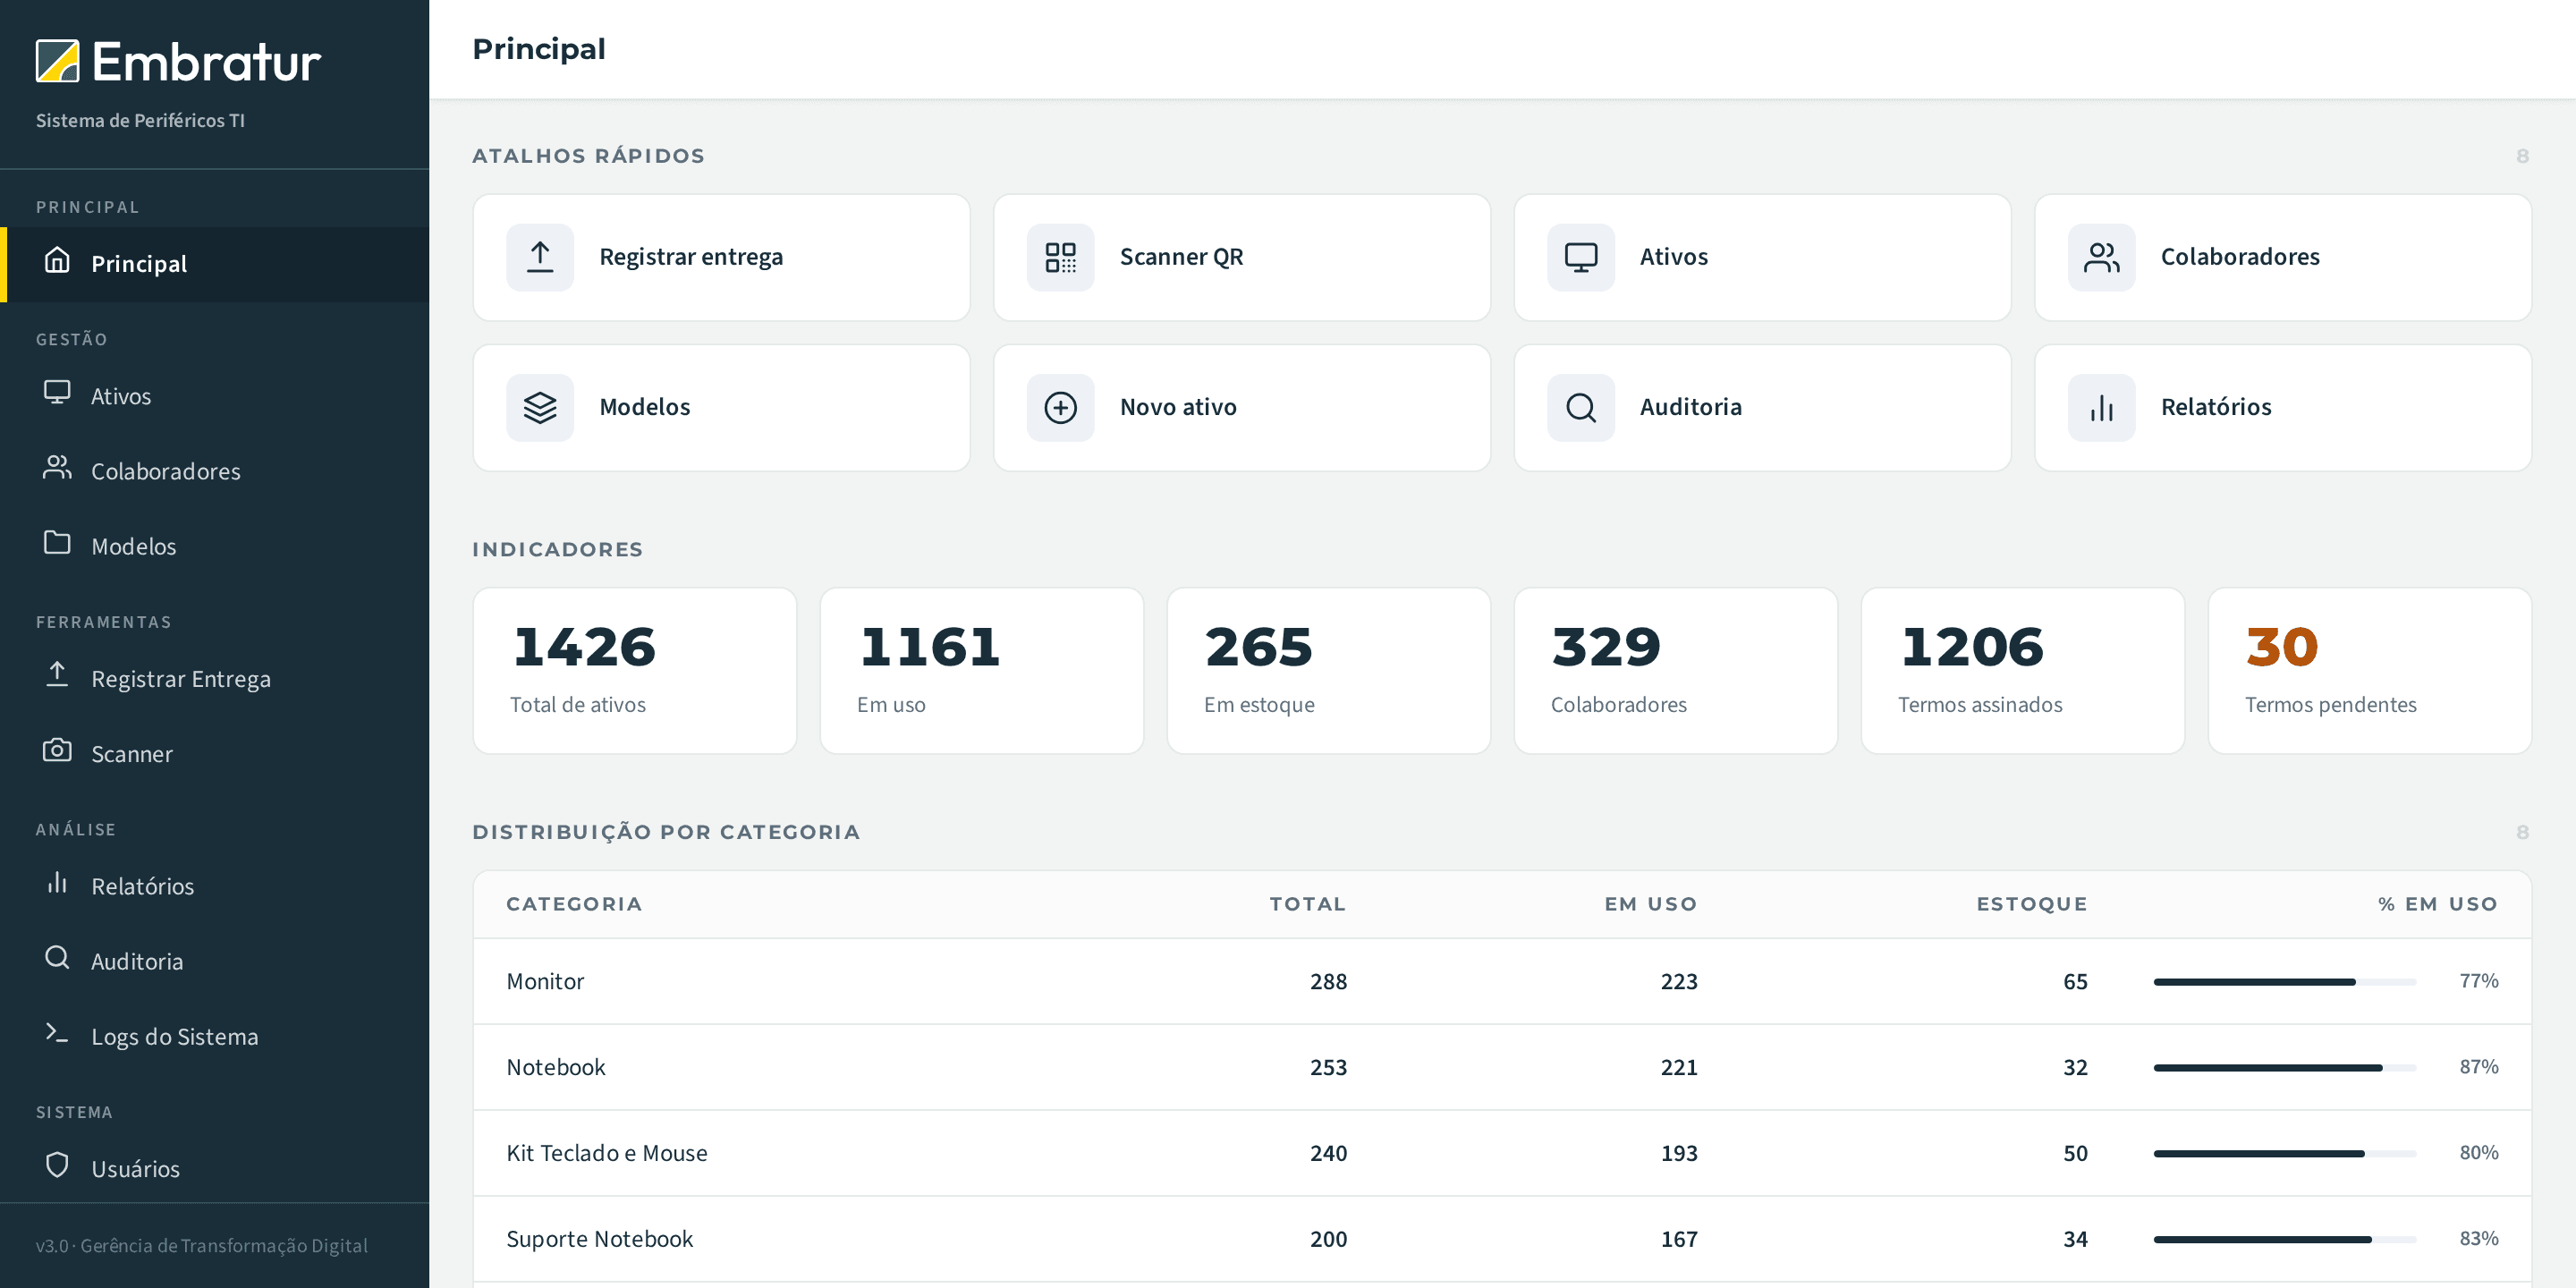
Task: Click the EM USO column header
Action: [1651, 904]
